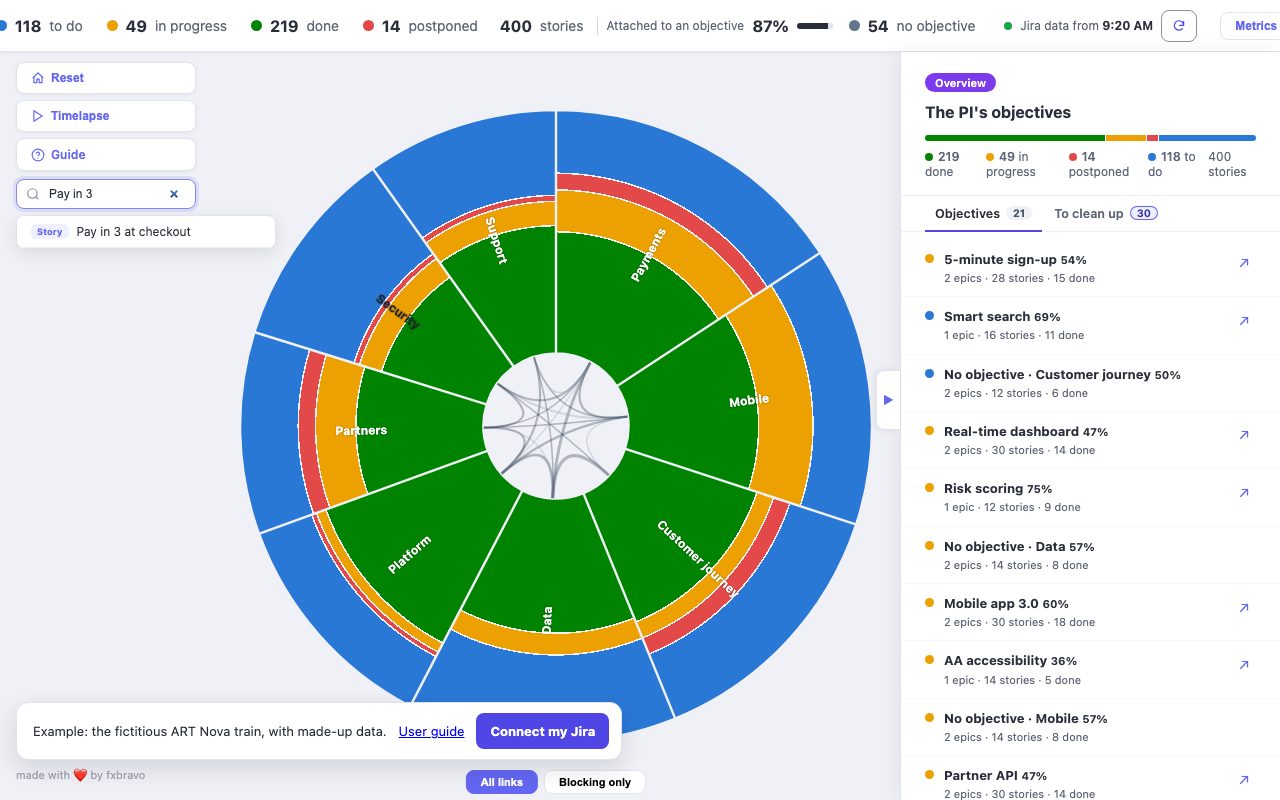Open the To clean up tab
This screenshot has width=1280, height=800.
click(x=1106, y=213)
